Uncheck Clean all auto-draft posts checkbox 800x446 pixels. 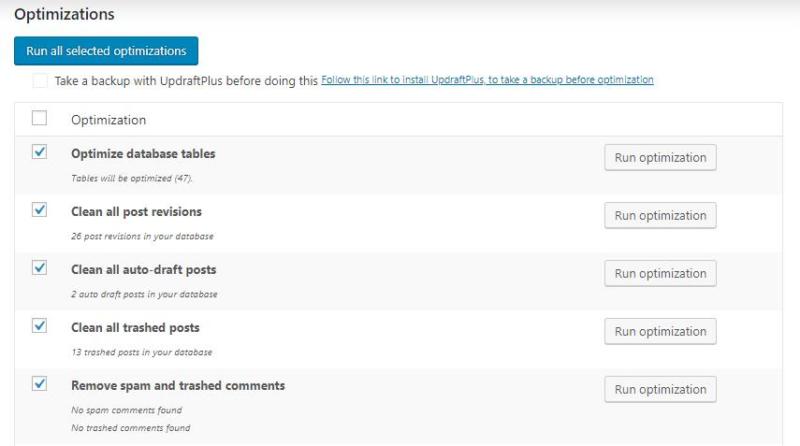[x=39, y=267]
